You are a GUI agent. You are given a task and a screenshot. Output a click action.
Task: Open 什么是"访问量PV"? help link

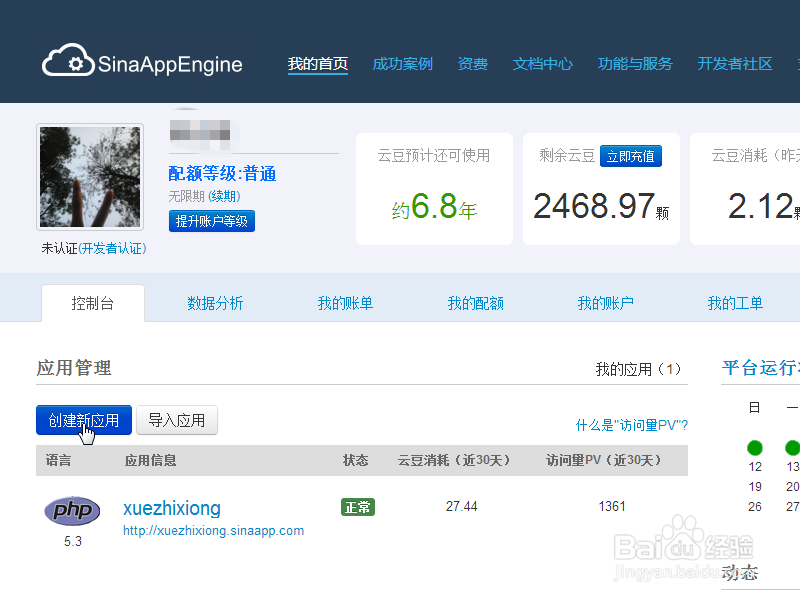(632, 426)
